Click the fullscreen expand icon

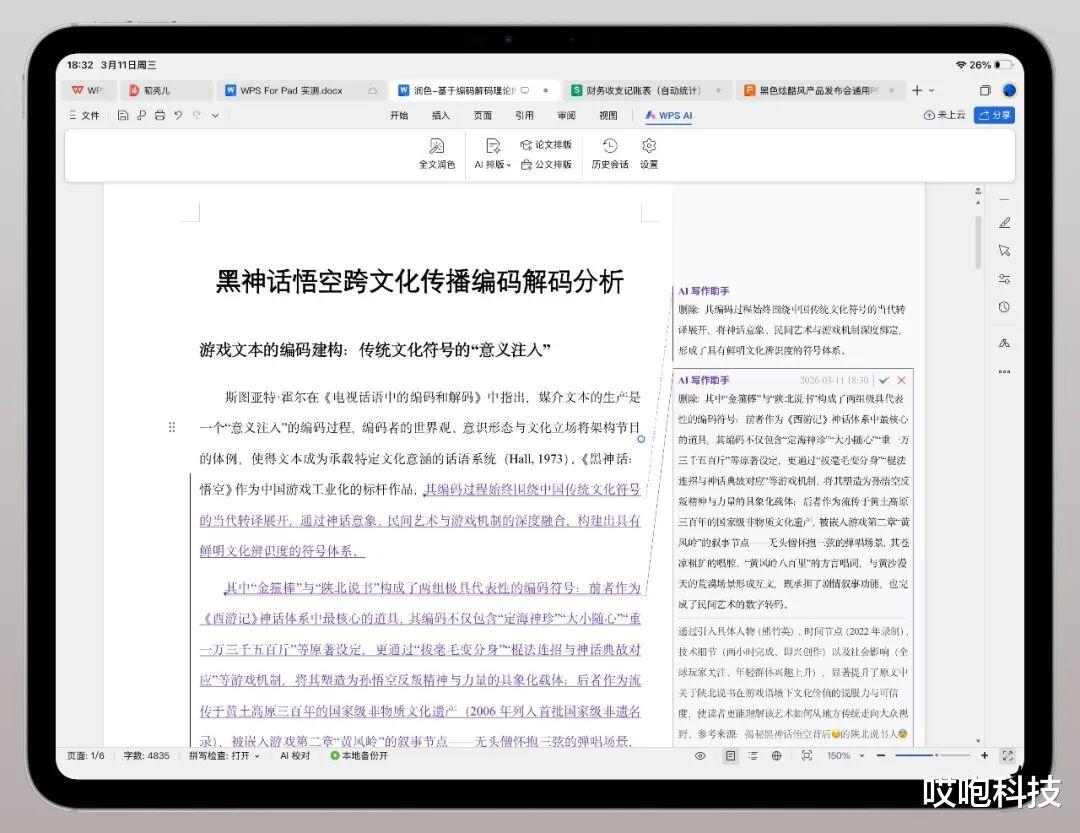[1007, 756]
